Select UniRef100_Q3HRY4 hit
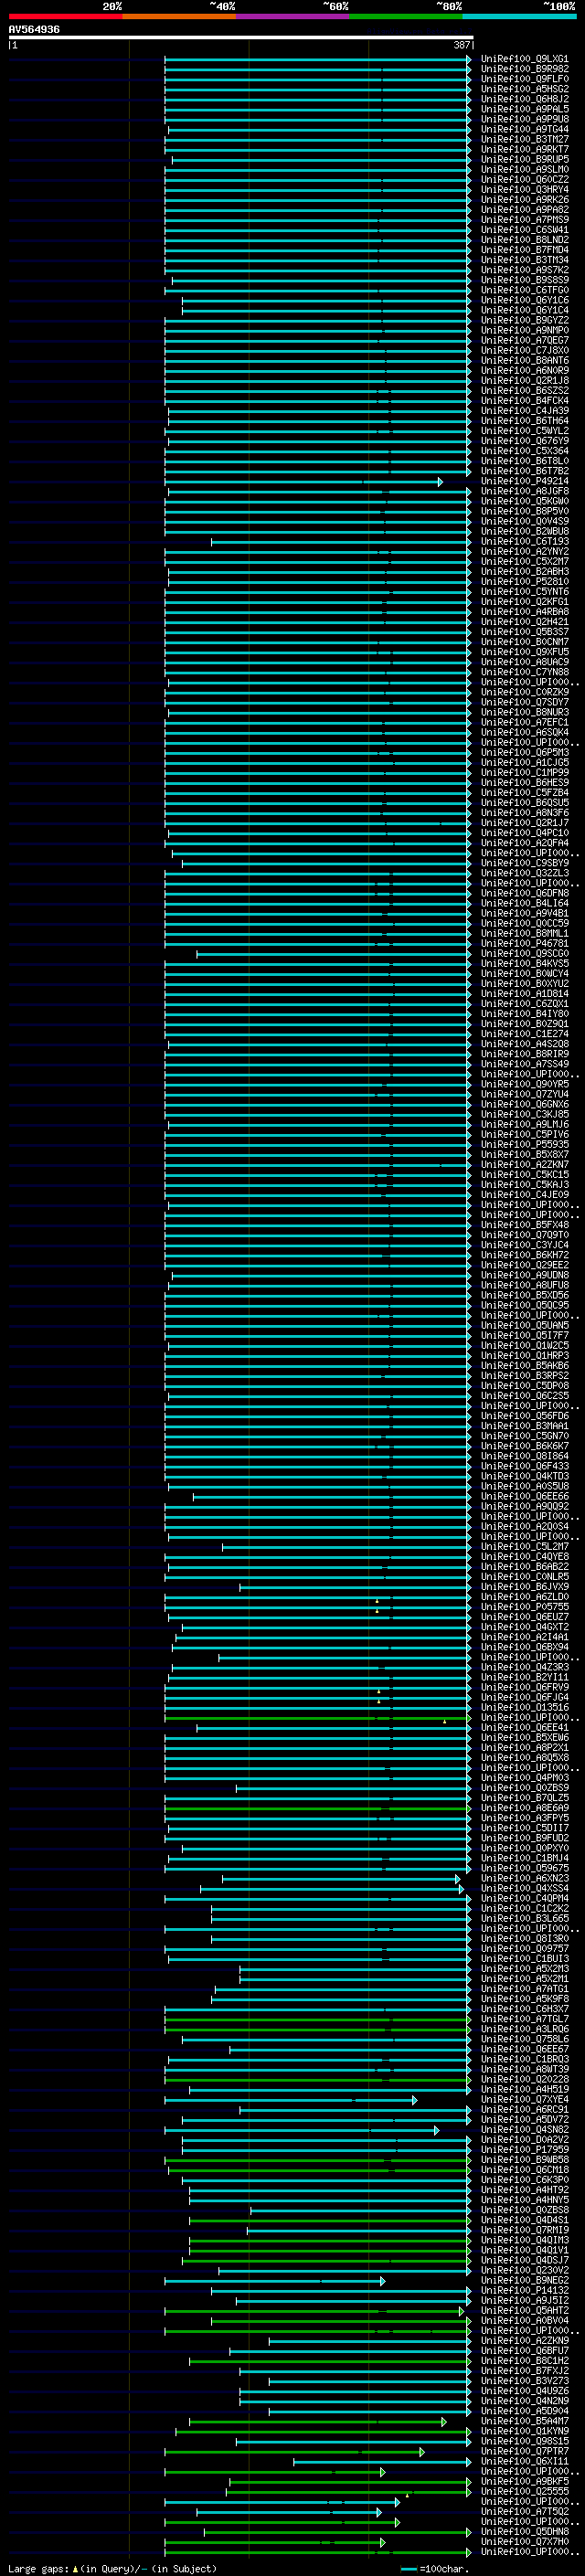Screen dimensions: 585x2576 (525, 190)
